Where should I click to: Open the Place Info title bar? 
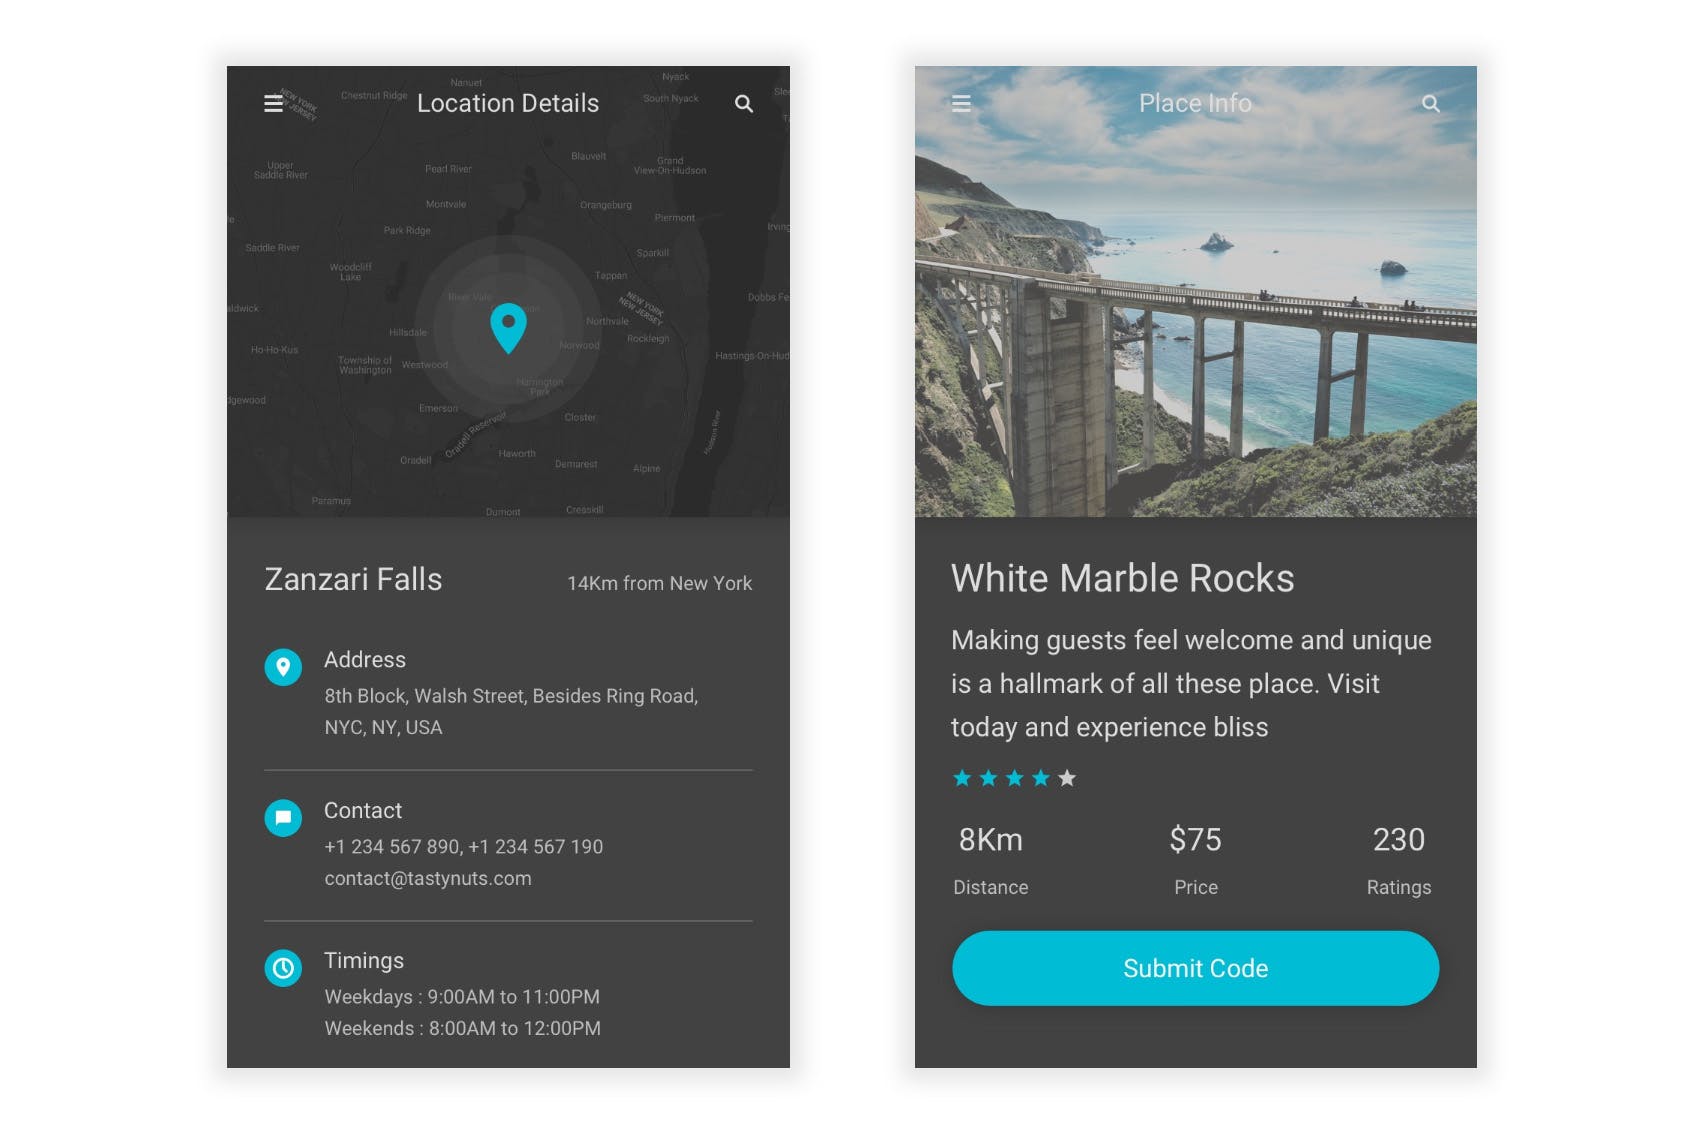click(x=1196, y=103)
